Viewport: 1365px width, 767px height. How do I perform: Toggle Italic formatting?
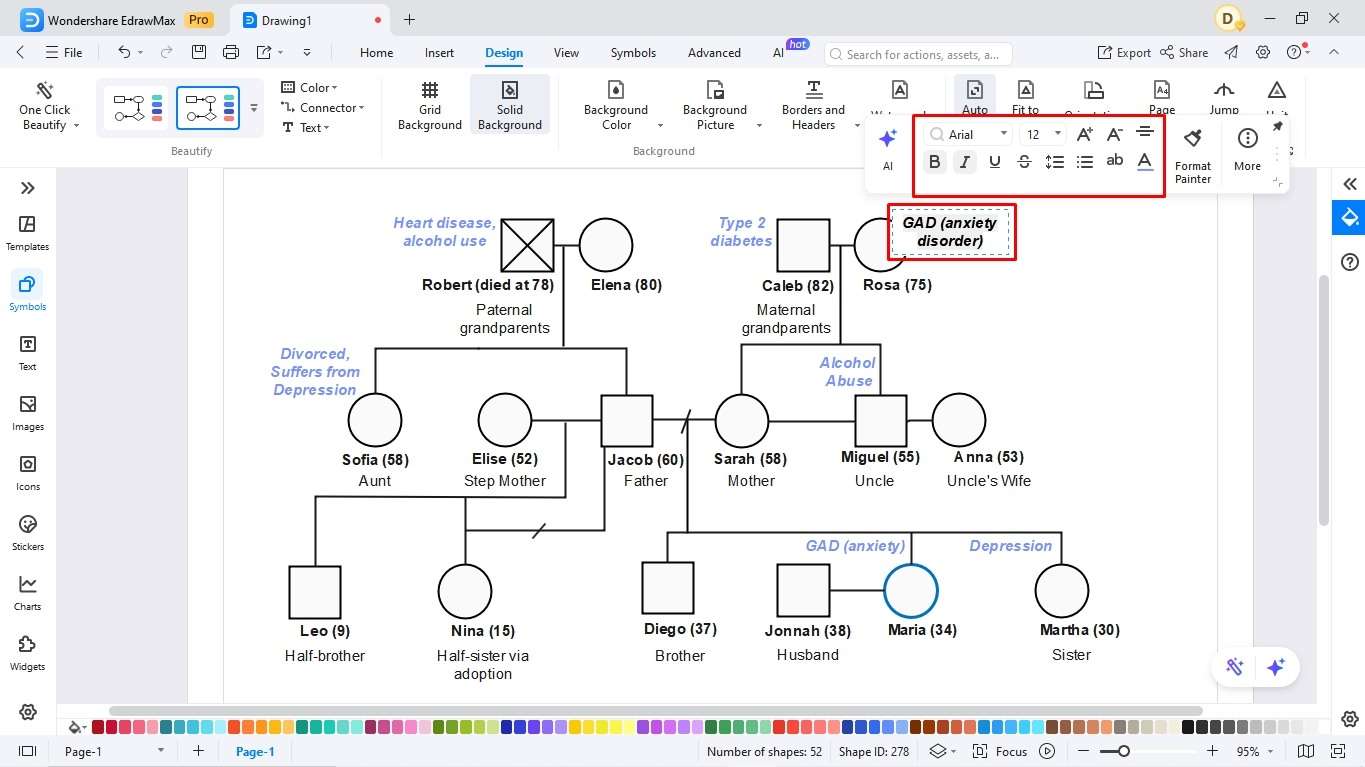coord(964,162)
